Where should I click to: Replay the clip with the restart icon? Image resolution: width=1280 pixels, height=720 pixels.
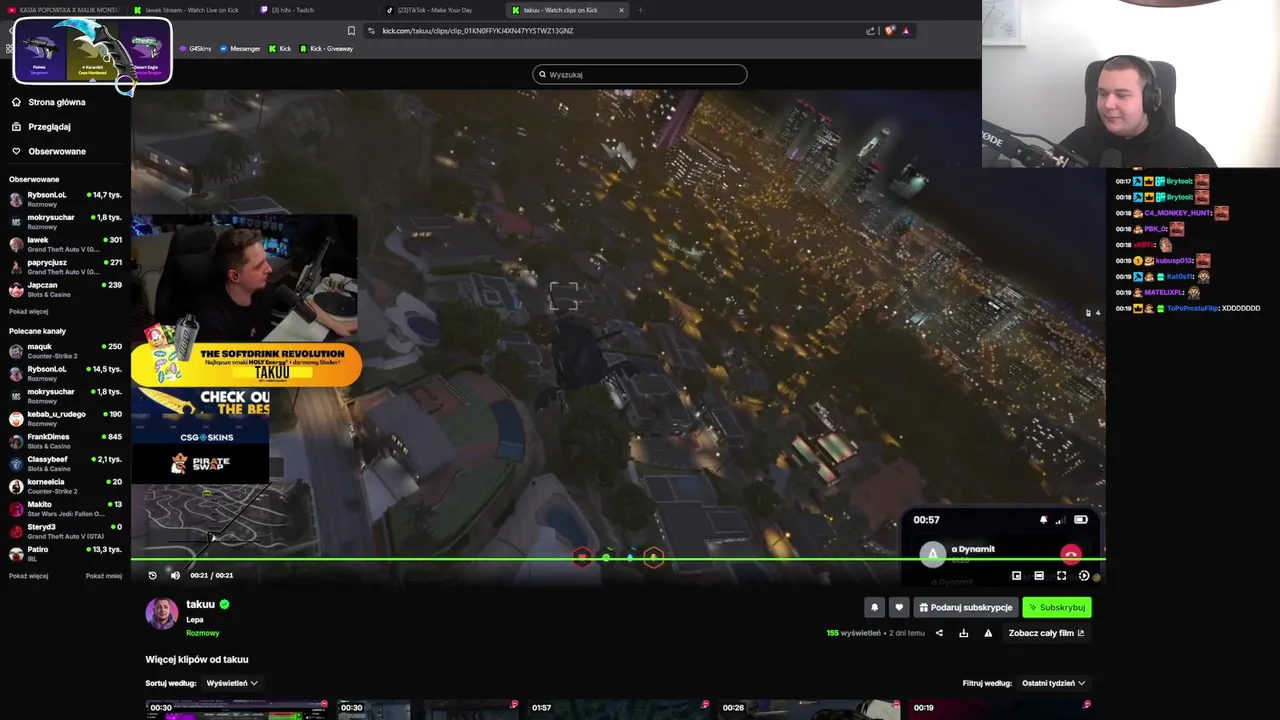152,575
